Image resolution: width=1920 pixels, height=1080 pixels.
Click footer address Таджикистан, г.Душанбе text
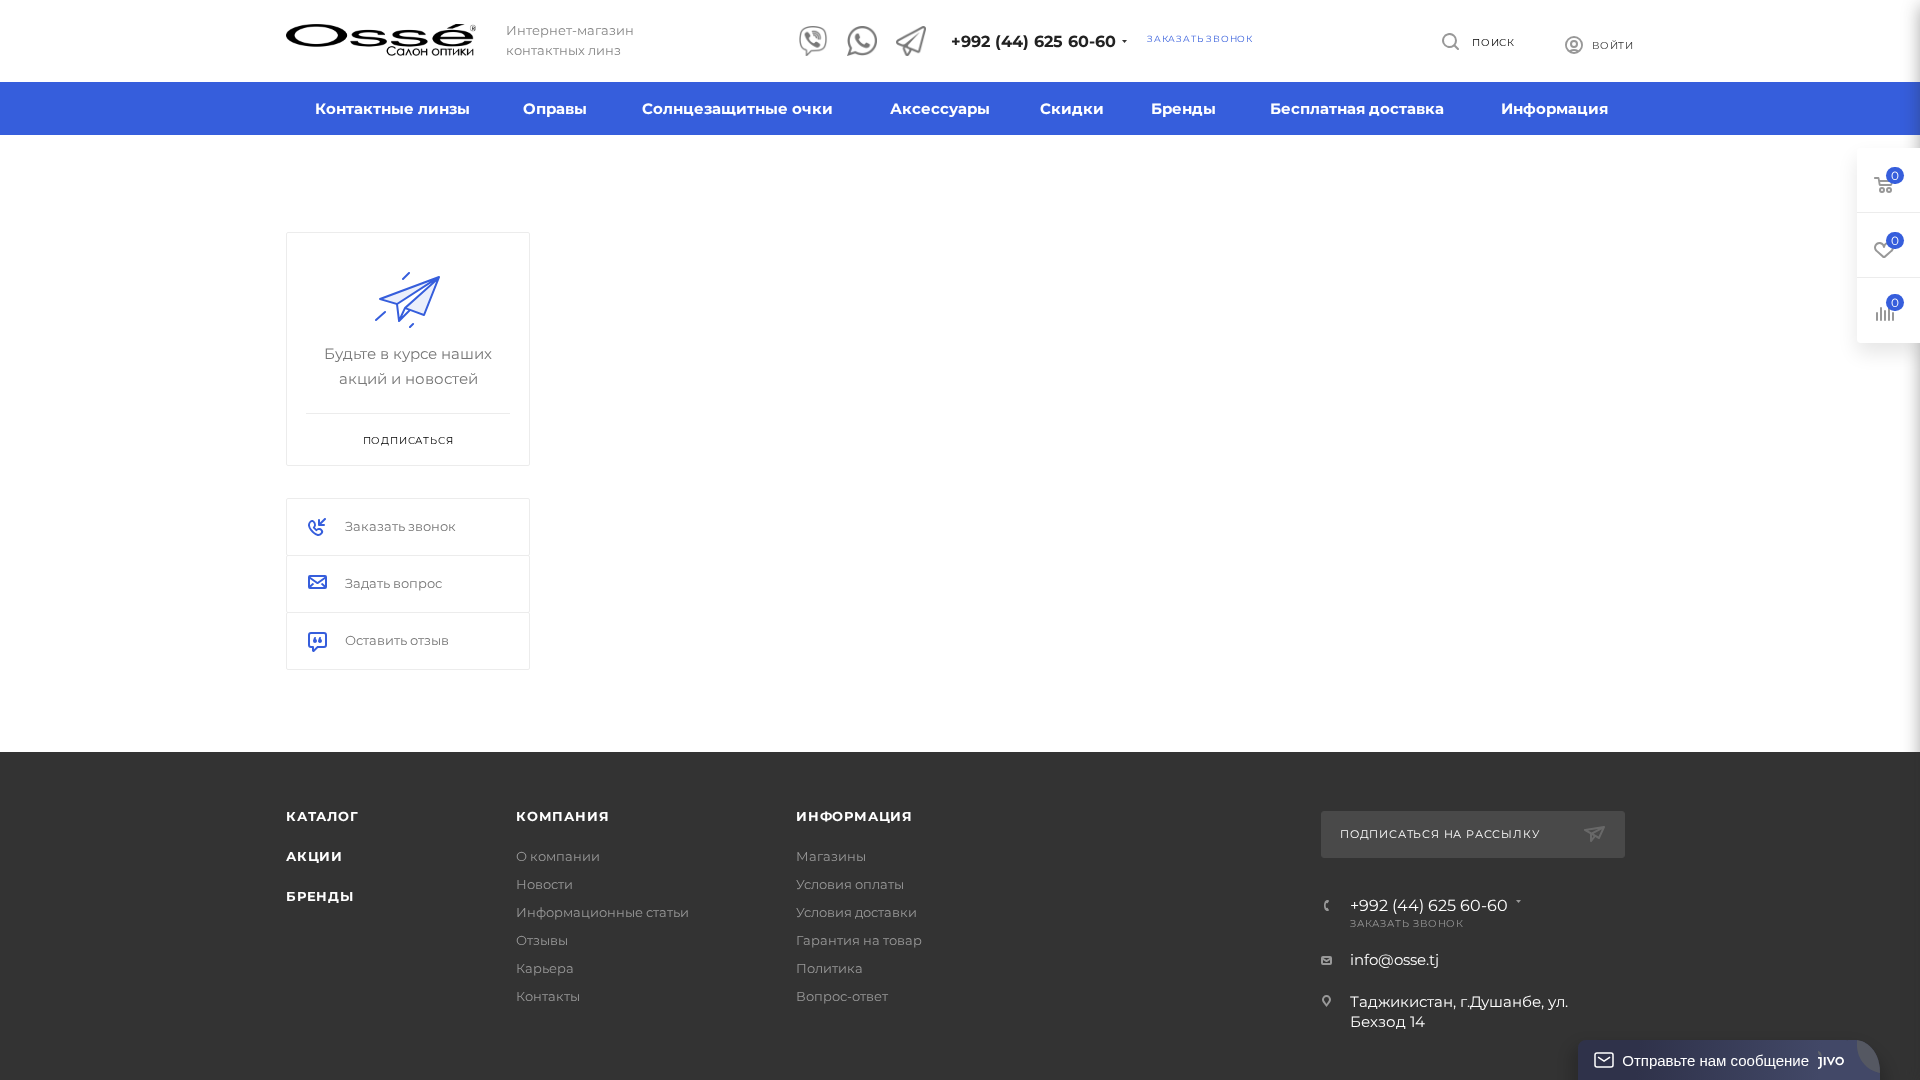tap(1459, 1012)
